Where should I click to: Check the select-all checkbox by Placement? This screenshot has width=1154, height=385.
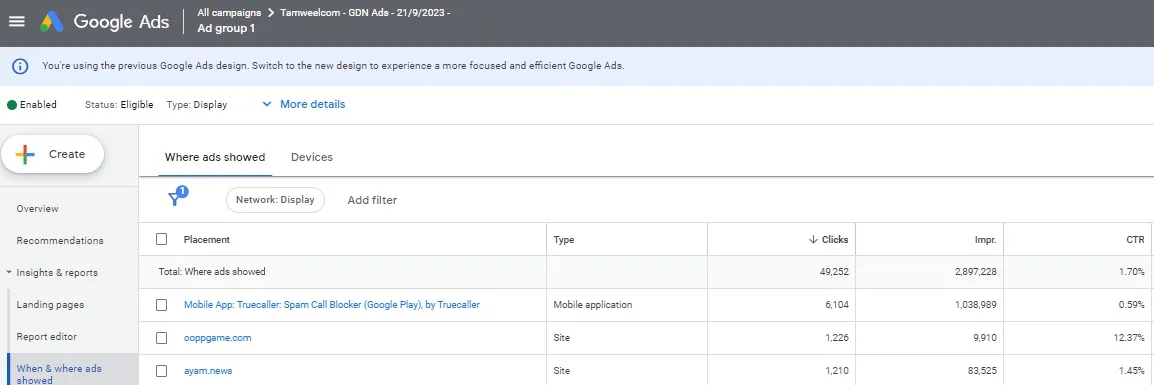click(162, 239)
